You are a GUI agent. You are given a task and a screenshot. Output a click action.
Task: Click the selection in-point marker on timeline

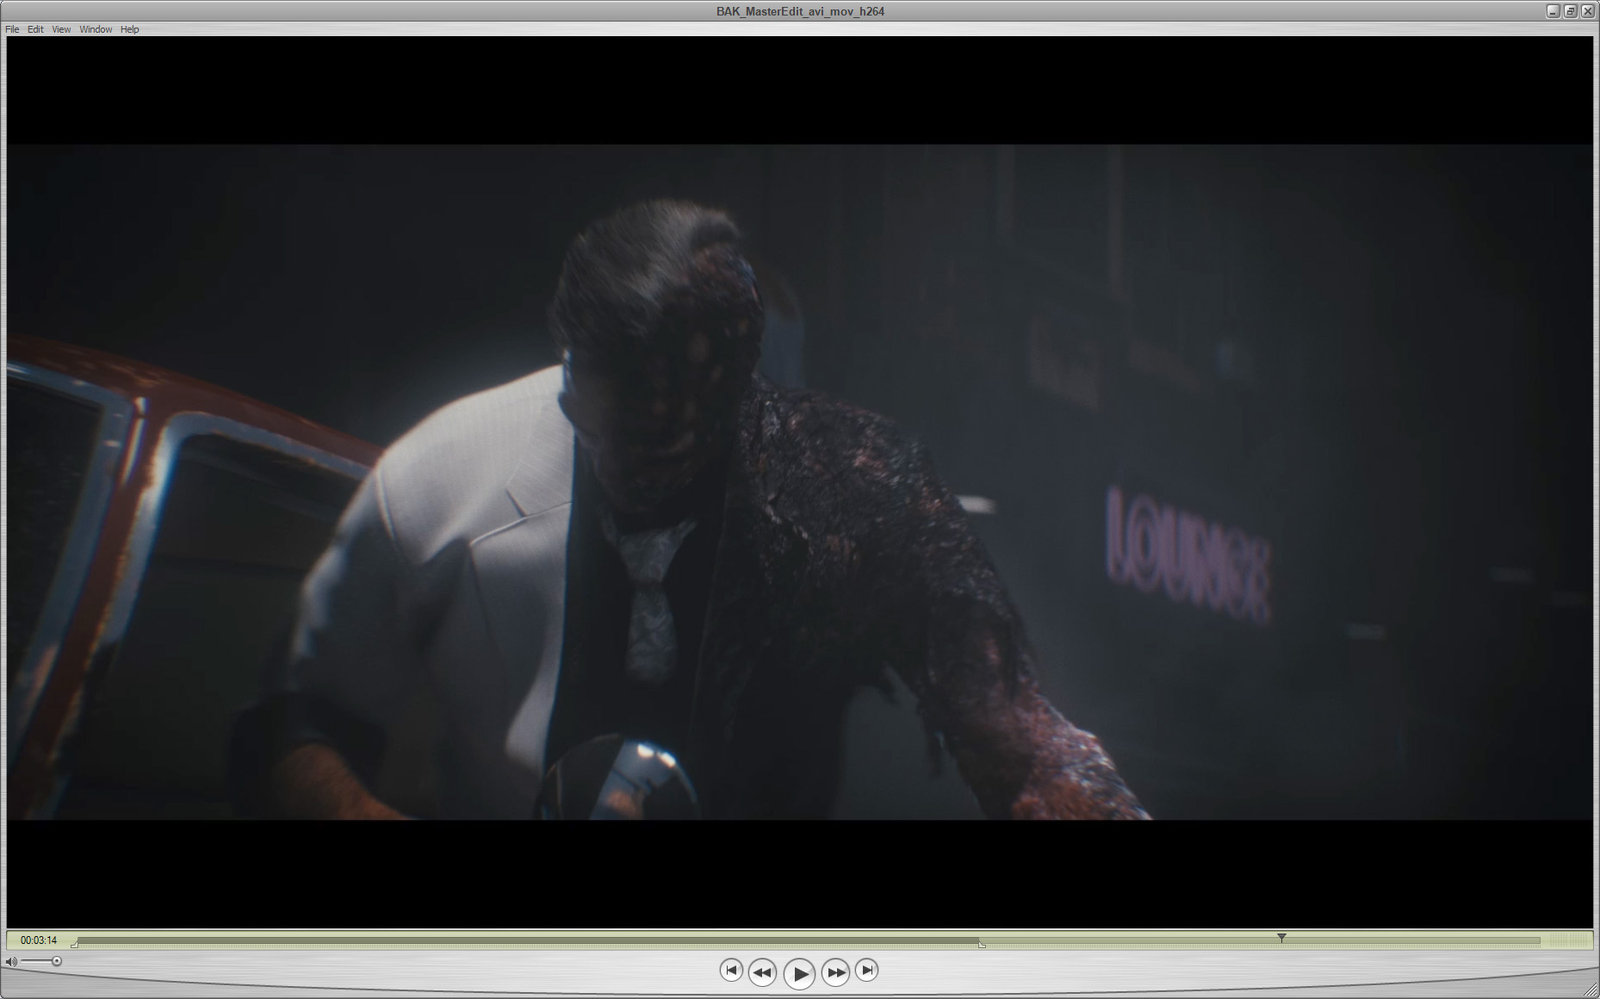[x=74, y=944]
